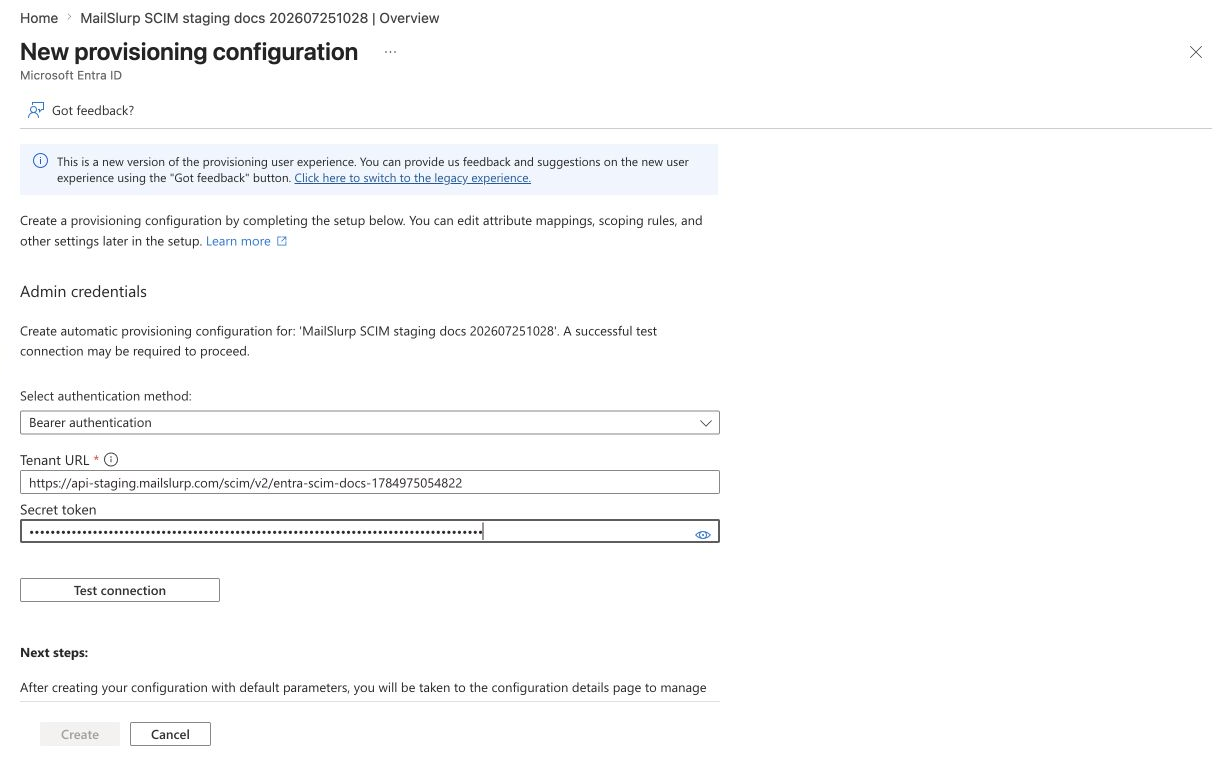Open the authentication method dropdown
The width and height of the screenshot is (1232, 766).
[370, 423]
